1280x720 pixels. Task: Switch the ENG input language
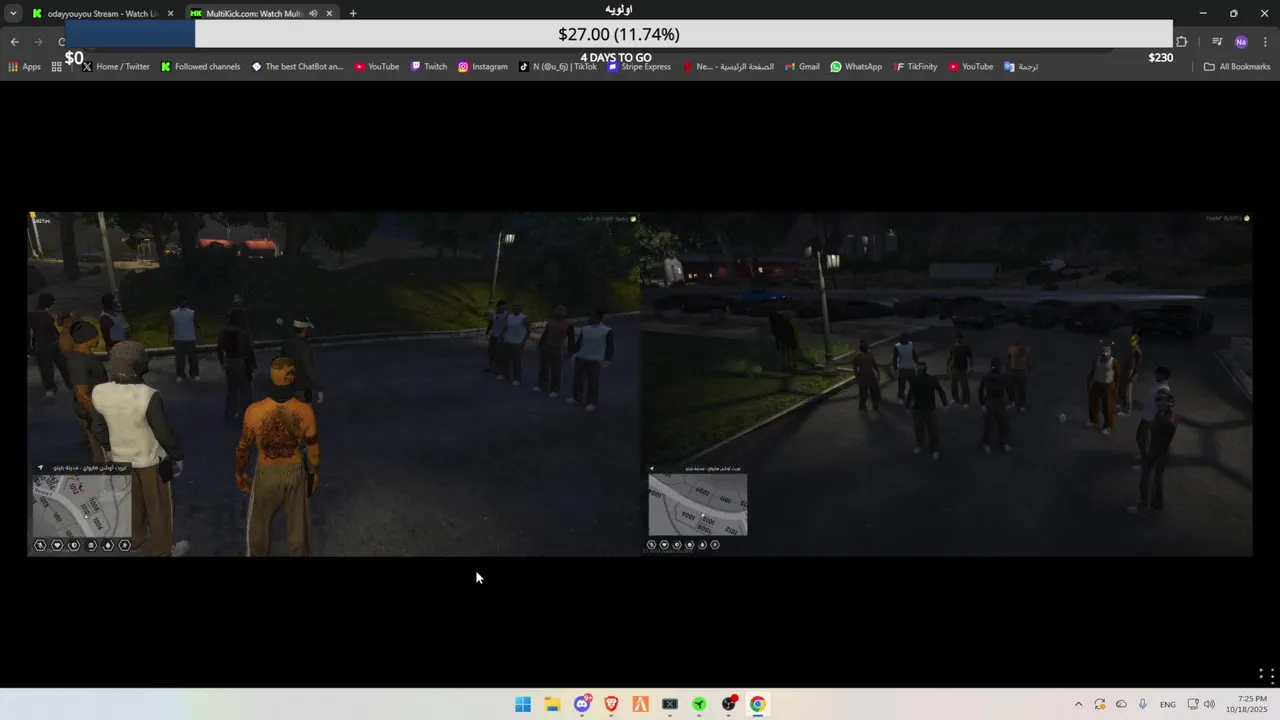(1167, 704)
